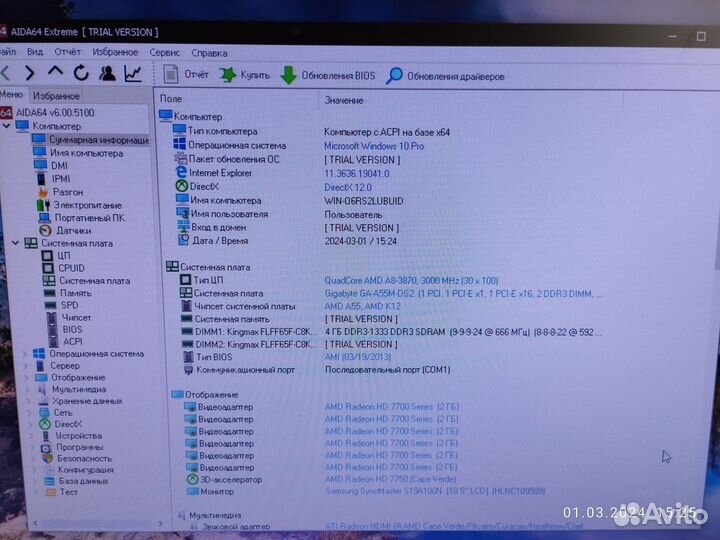Click the Отчёт report toolbar button

(x=186, y=74)
